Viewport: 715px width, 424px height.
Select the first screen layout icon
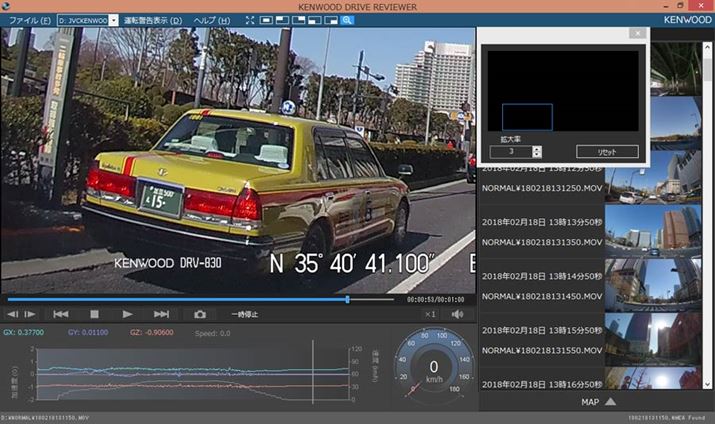[265, 20]
